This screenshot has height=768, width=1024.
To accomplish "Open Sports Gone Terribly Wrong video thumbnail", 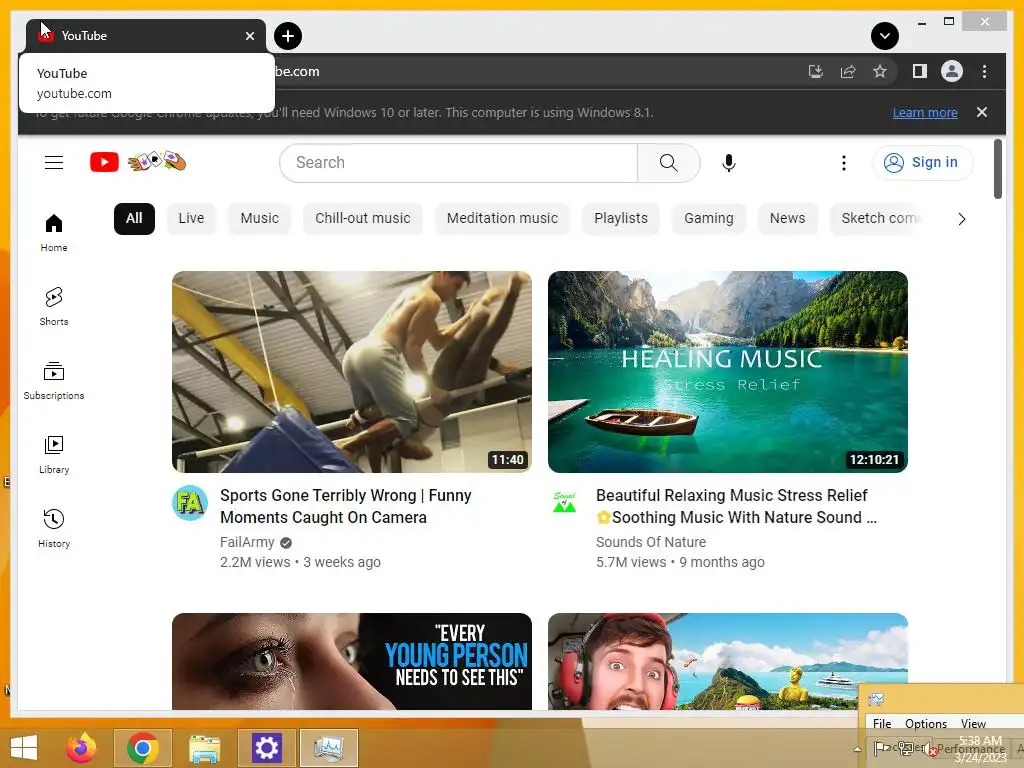I will (351, 372).
